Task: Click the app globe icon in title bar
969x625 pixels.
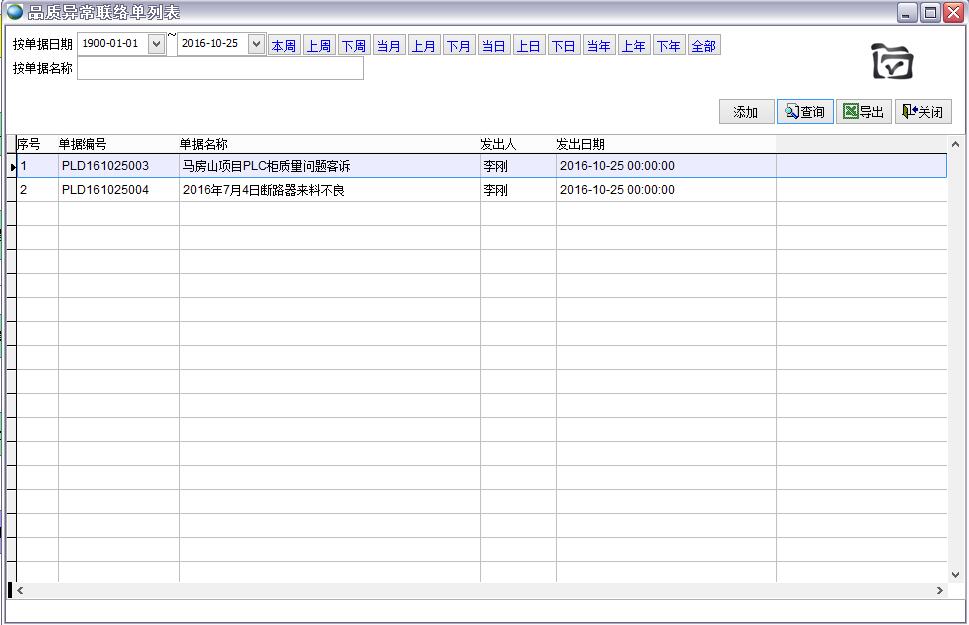Action: 15,12
